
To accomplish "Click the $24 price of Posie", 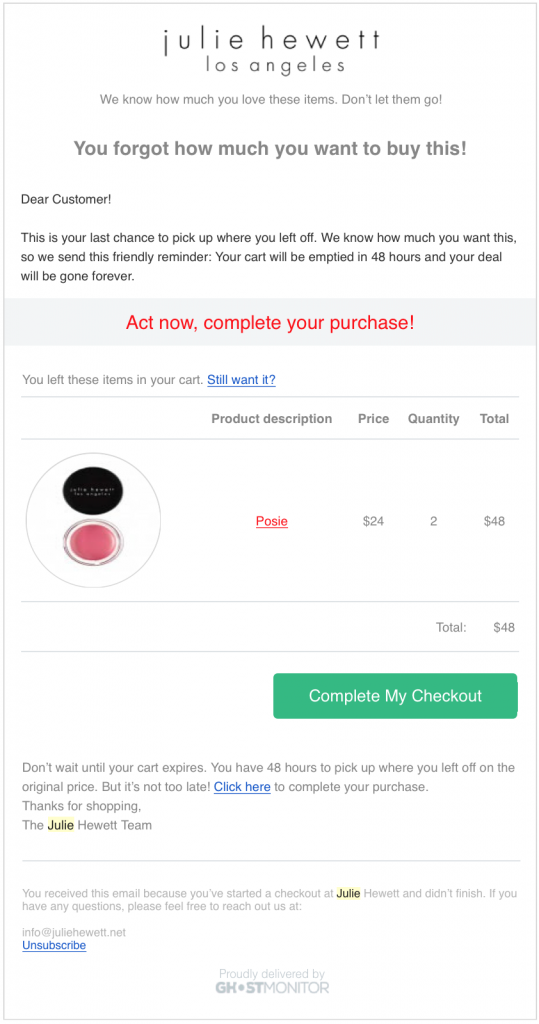I will (374, 521).
